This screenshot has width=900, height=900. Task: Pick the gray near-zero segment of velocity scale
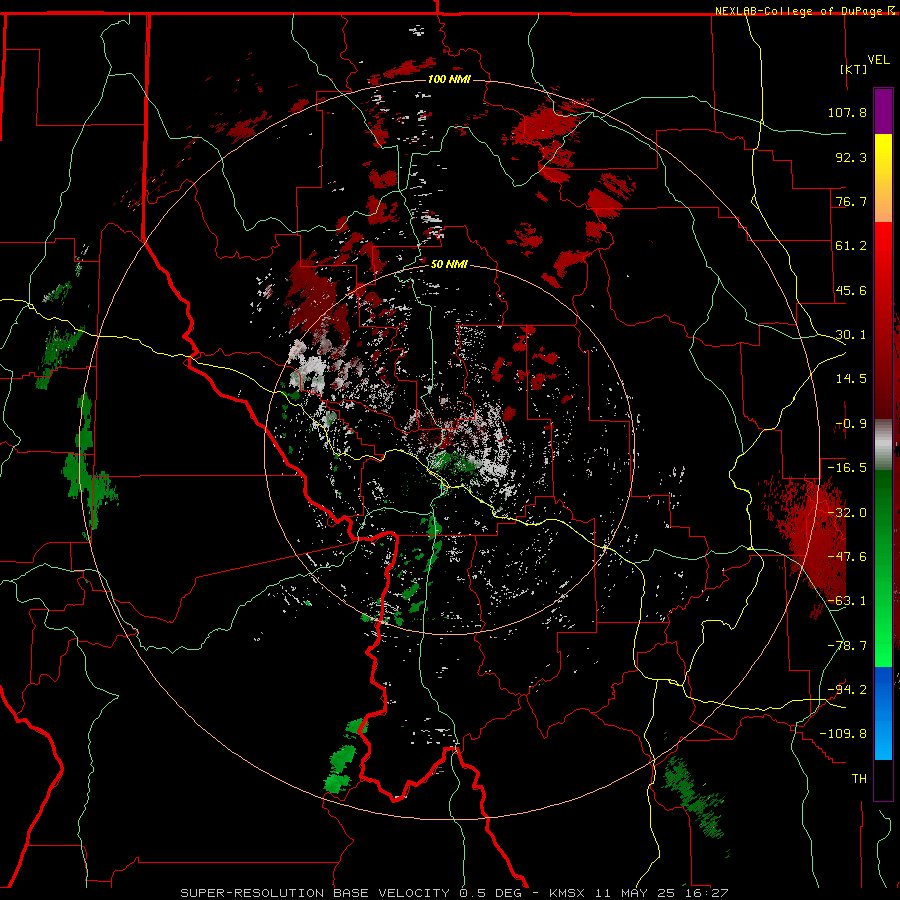click(x=883, y=445)
